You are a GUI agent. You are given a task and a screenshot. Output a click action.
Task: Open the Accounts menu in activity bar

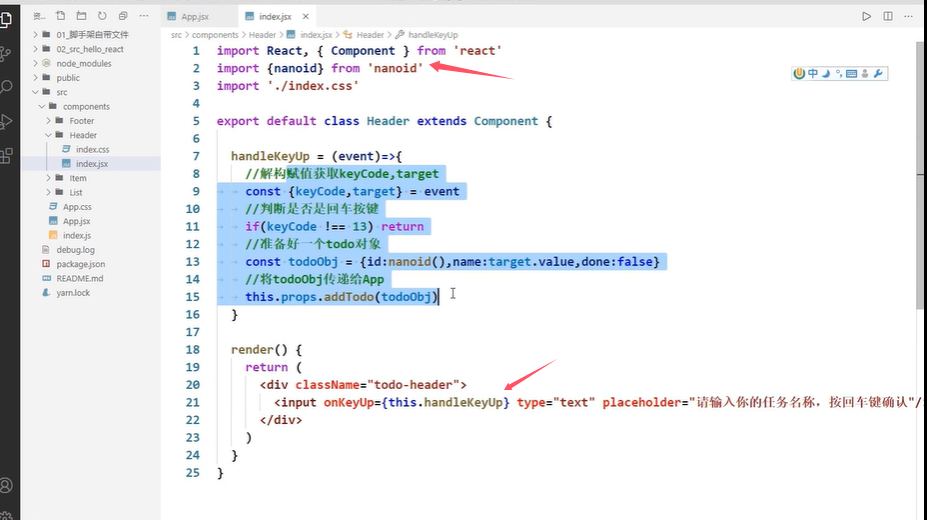pos(6,486)
